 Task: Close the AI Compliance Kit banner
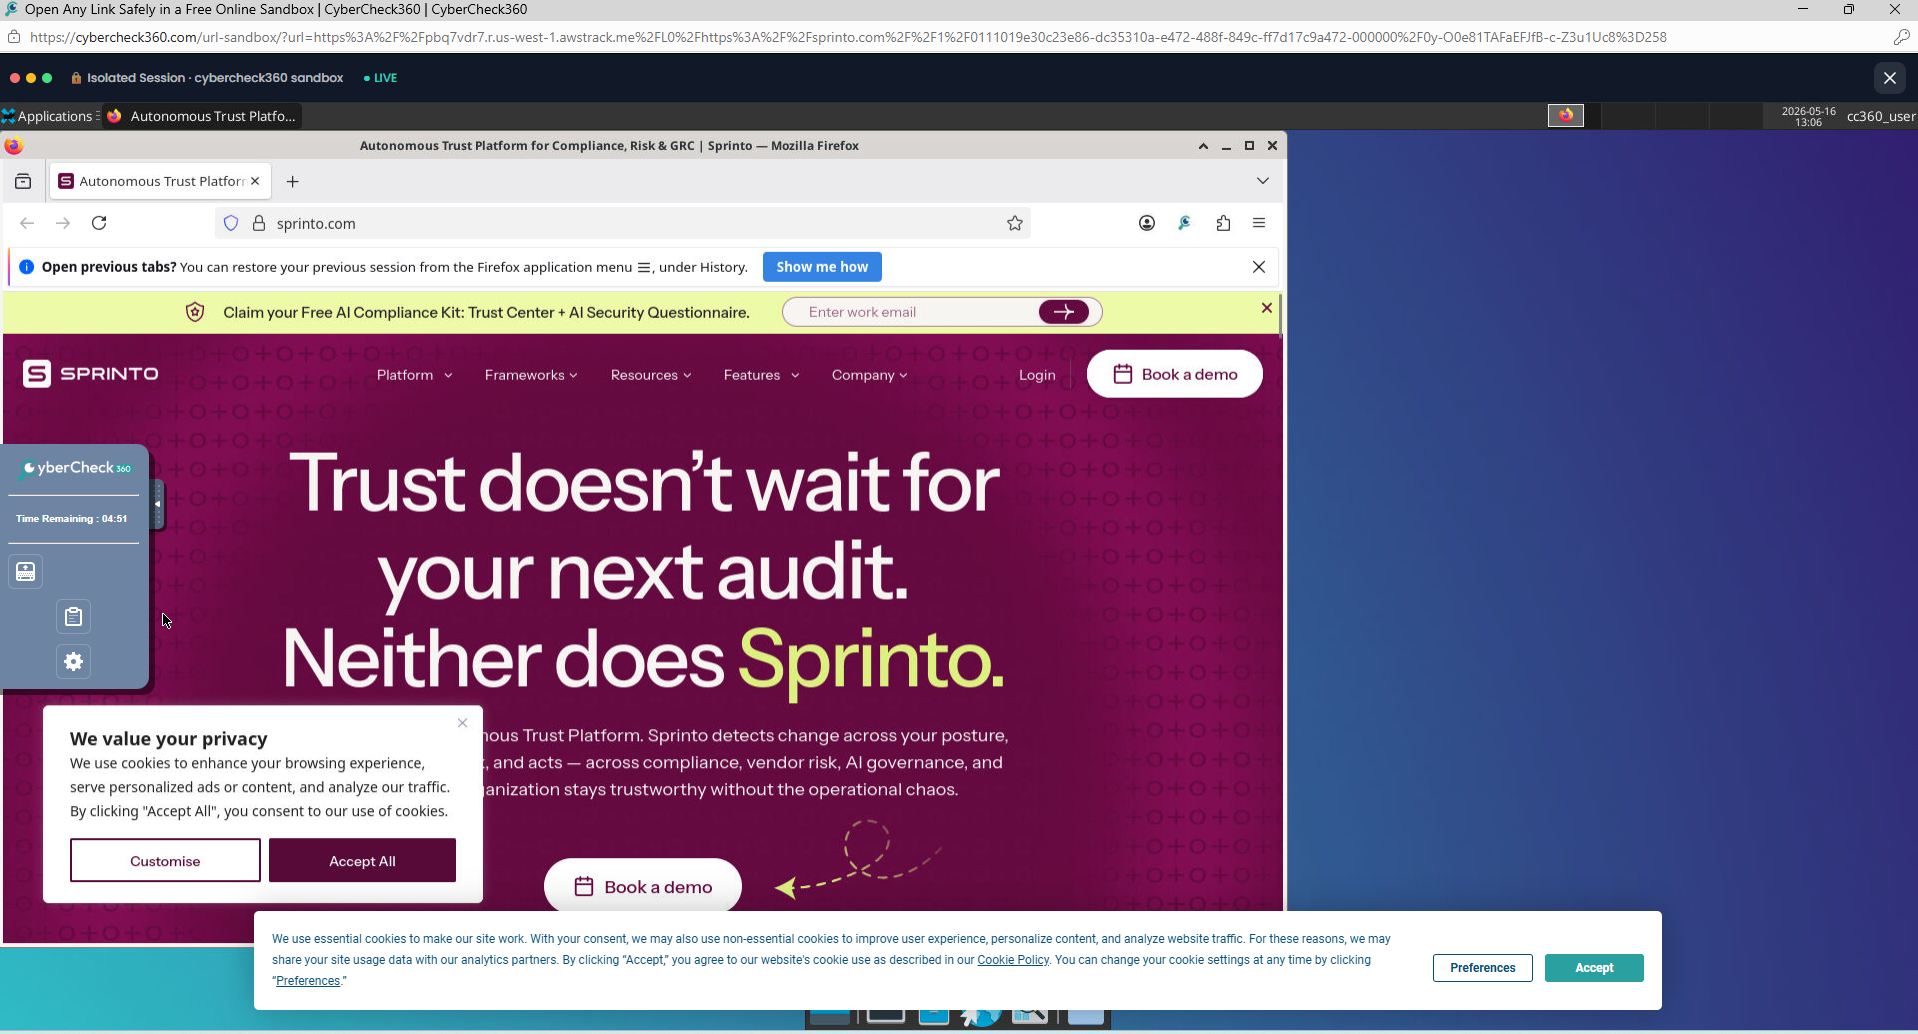point(1266,308)
